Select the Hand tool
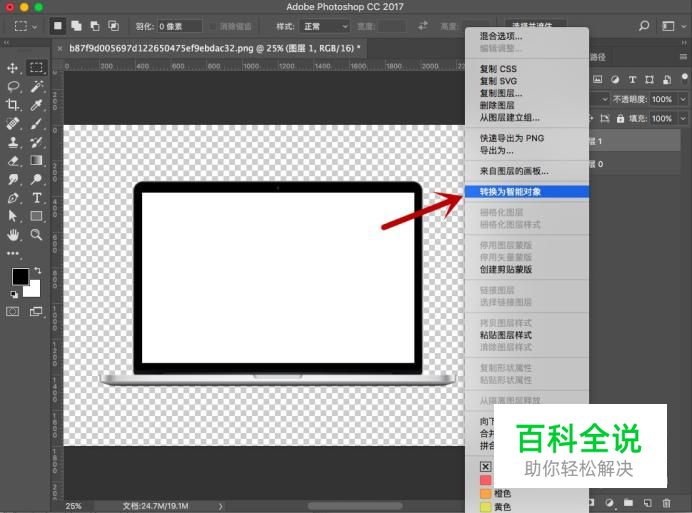 12,234
